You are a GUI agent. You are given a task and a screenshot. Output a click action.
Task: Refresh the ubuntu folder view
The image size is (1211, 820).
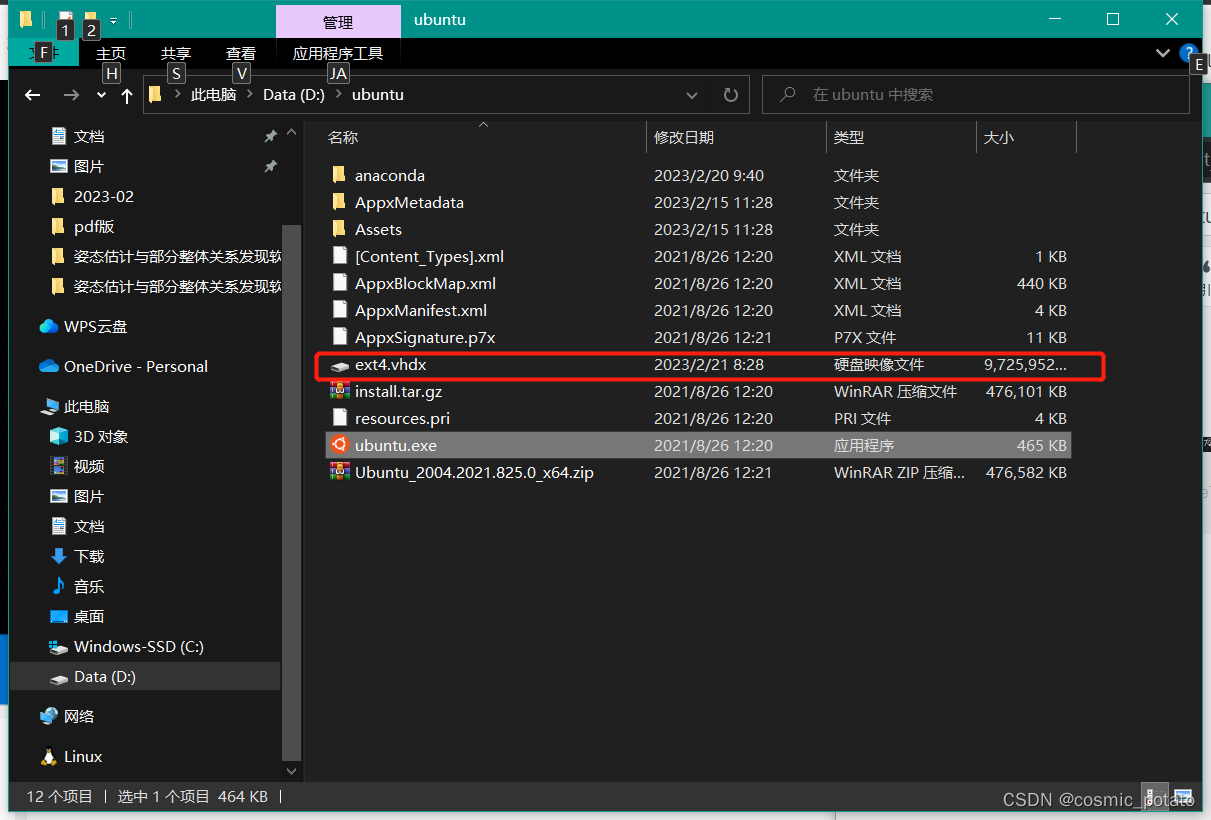point(731,95)
